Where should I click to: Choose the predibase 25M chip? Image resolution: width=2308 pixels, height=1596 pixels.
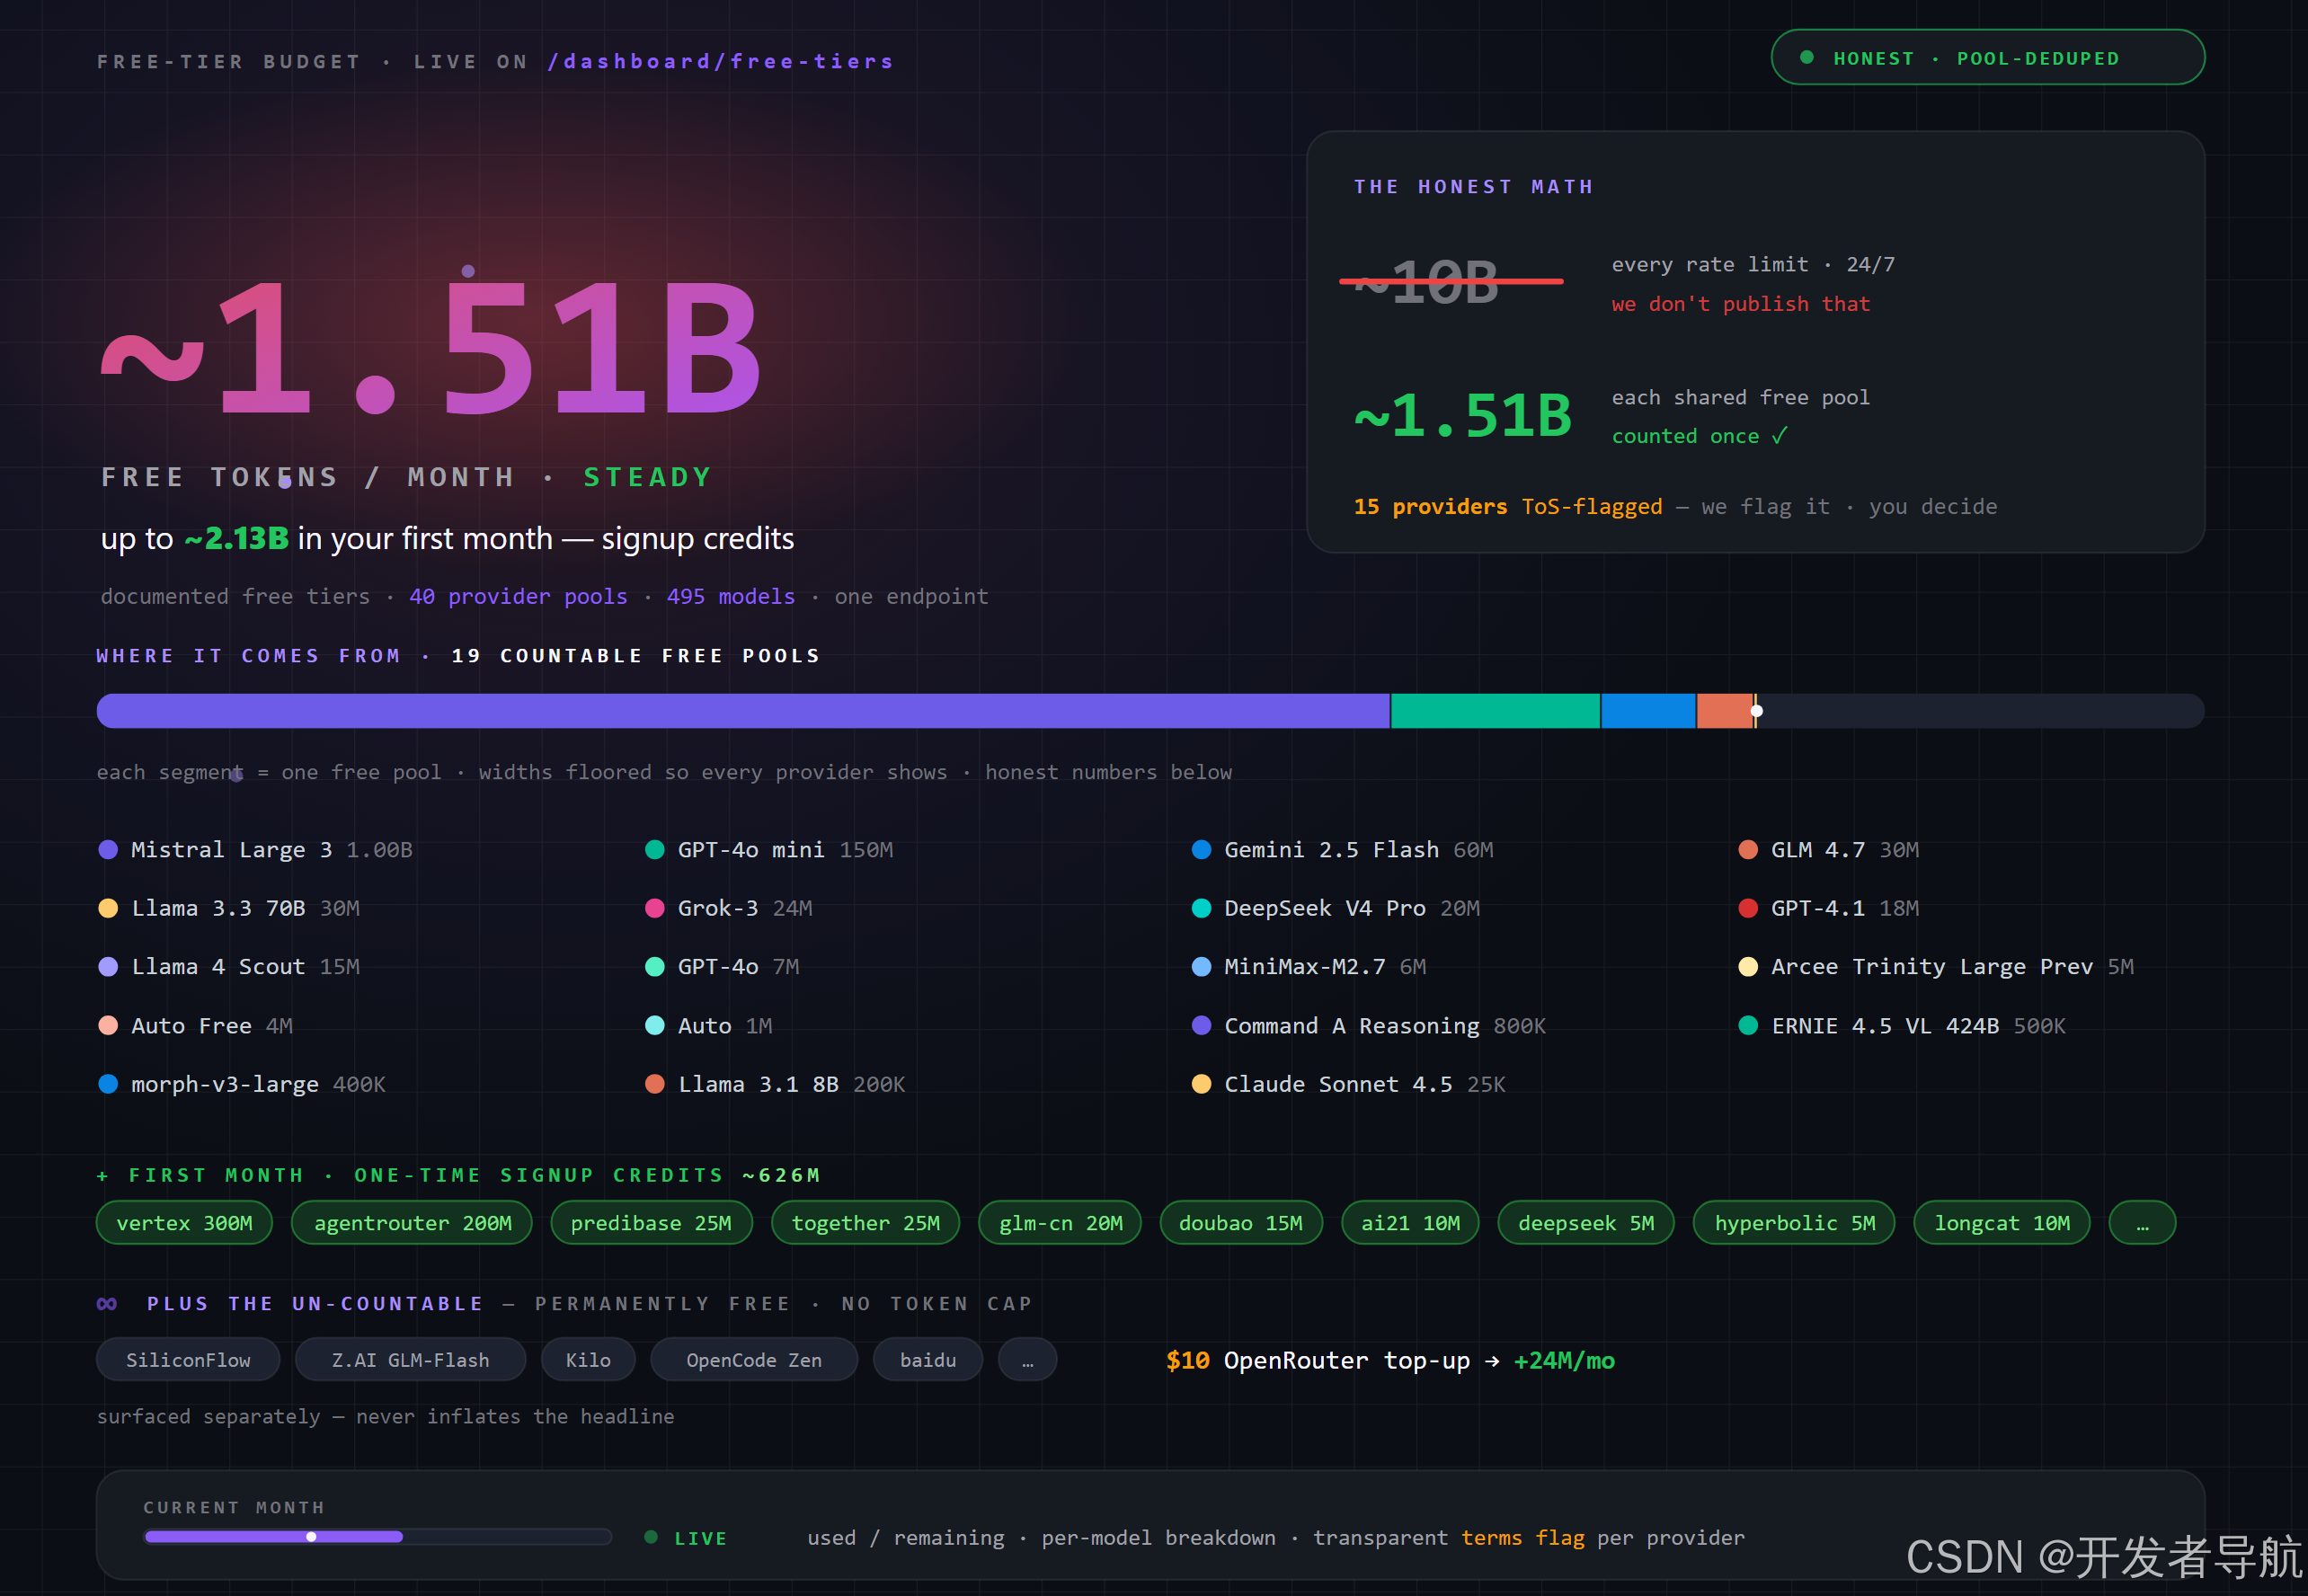click(x=651, y=1223)
